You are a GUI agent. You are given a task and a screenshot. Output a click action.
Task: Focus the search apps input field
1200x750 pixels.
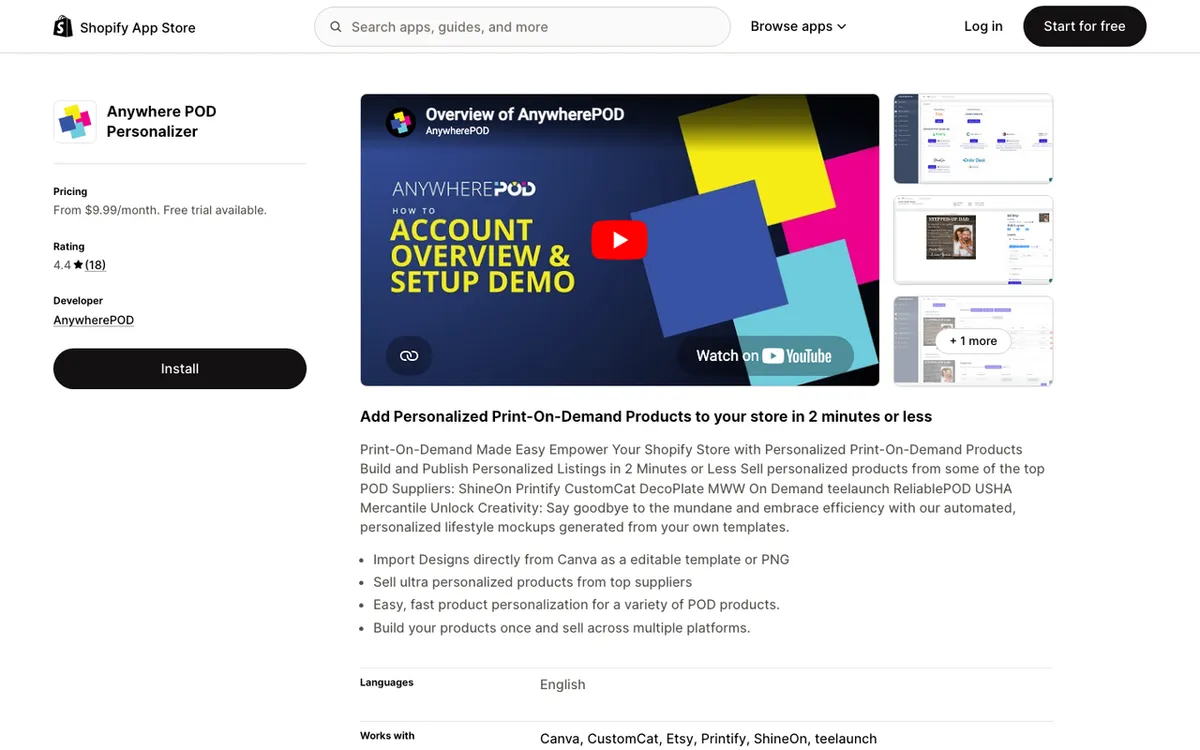[x=522, y=27]
